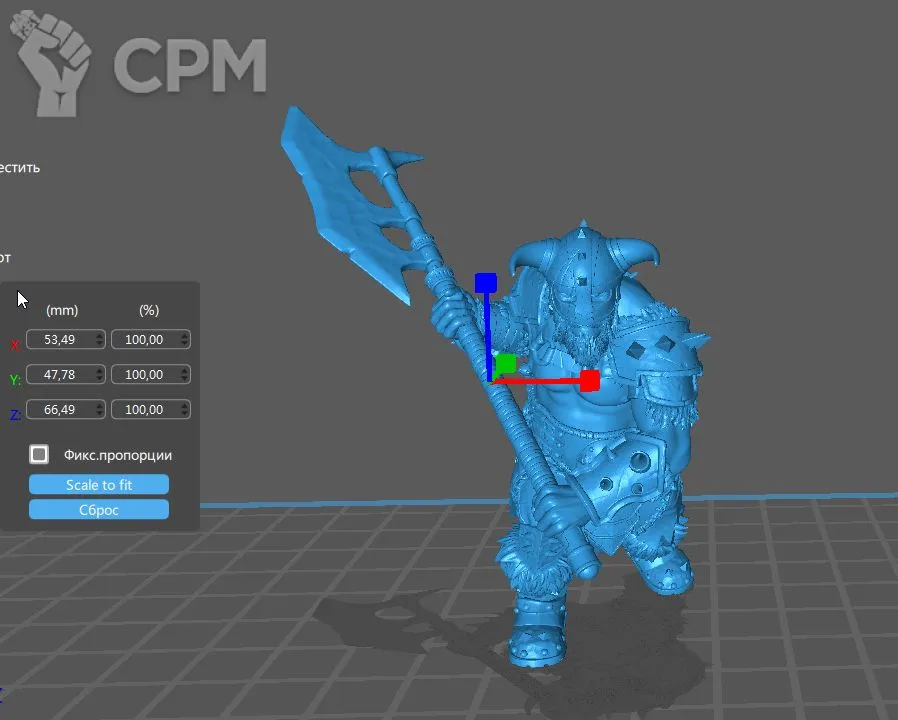Image resolution: width=898 pixels, height=720 pixels.
Task: Click the X percent field spinner arrows
Action: coord(185,340)
